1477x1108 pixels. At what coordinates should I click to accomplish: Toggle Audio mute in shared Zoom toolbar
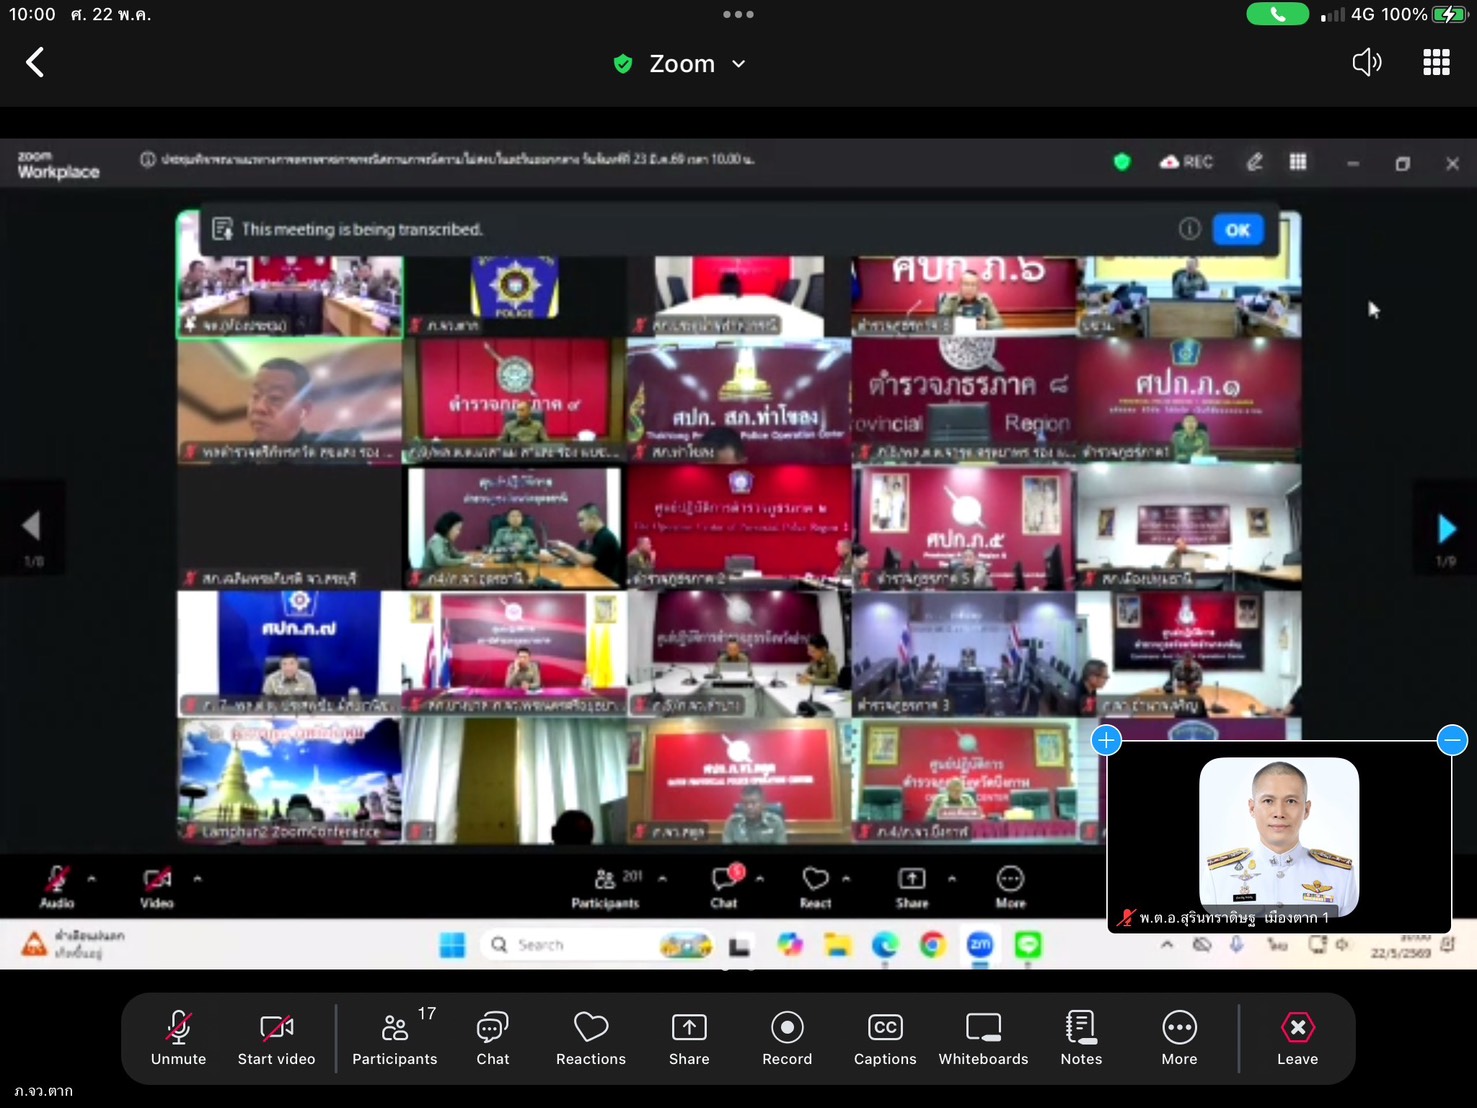[57, 886]
